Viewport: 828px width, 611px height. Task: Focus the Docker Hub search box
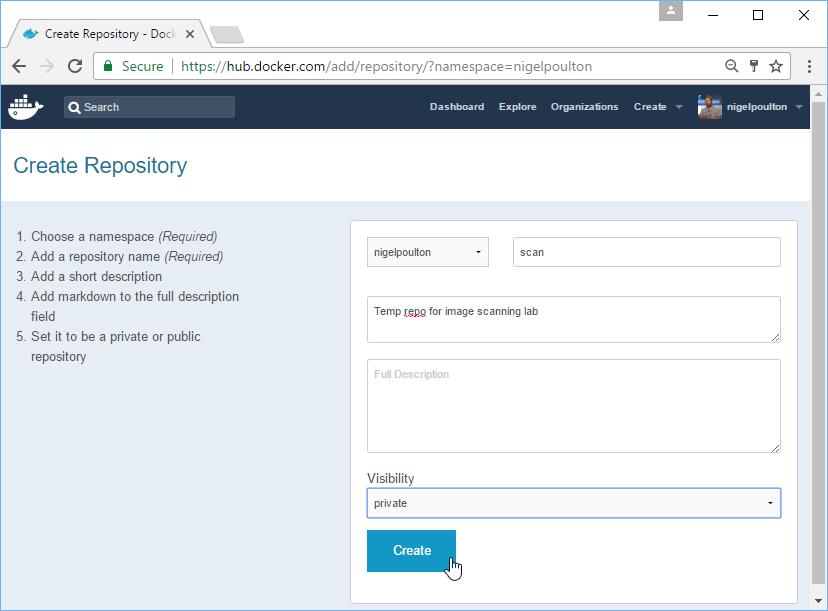(150, 107)
